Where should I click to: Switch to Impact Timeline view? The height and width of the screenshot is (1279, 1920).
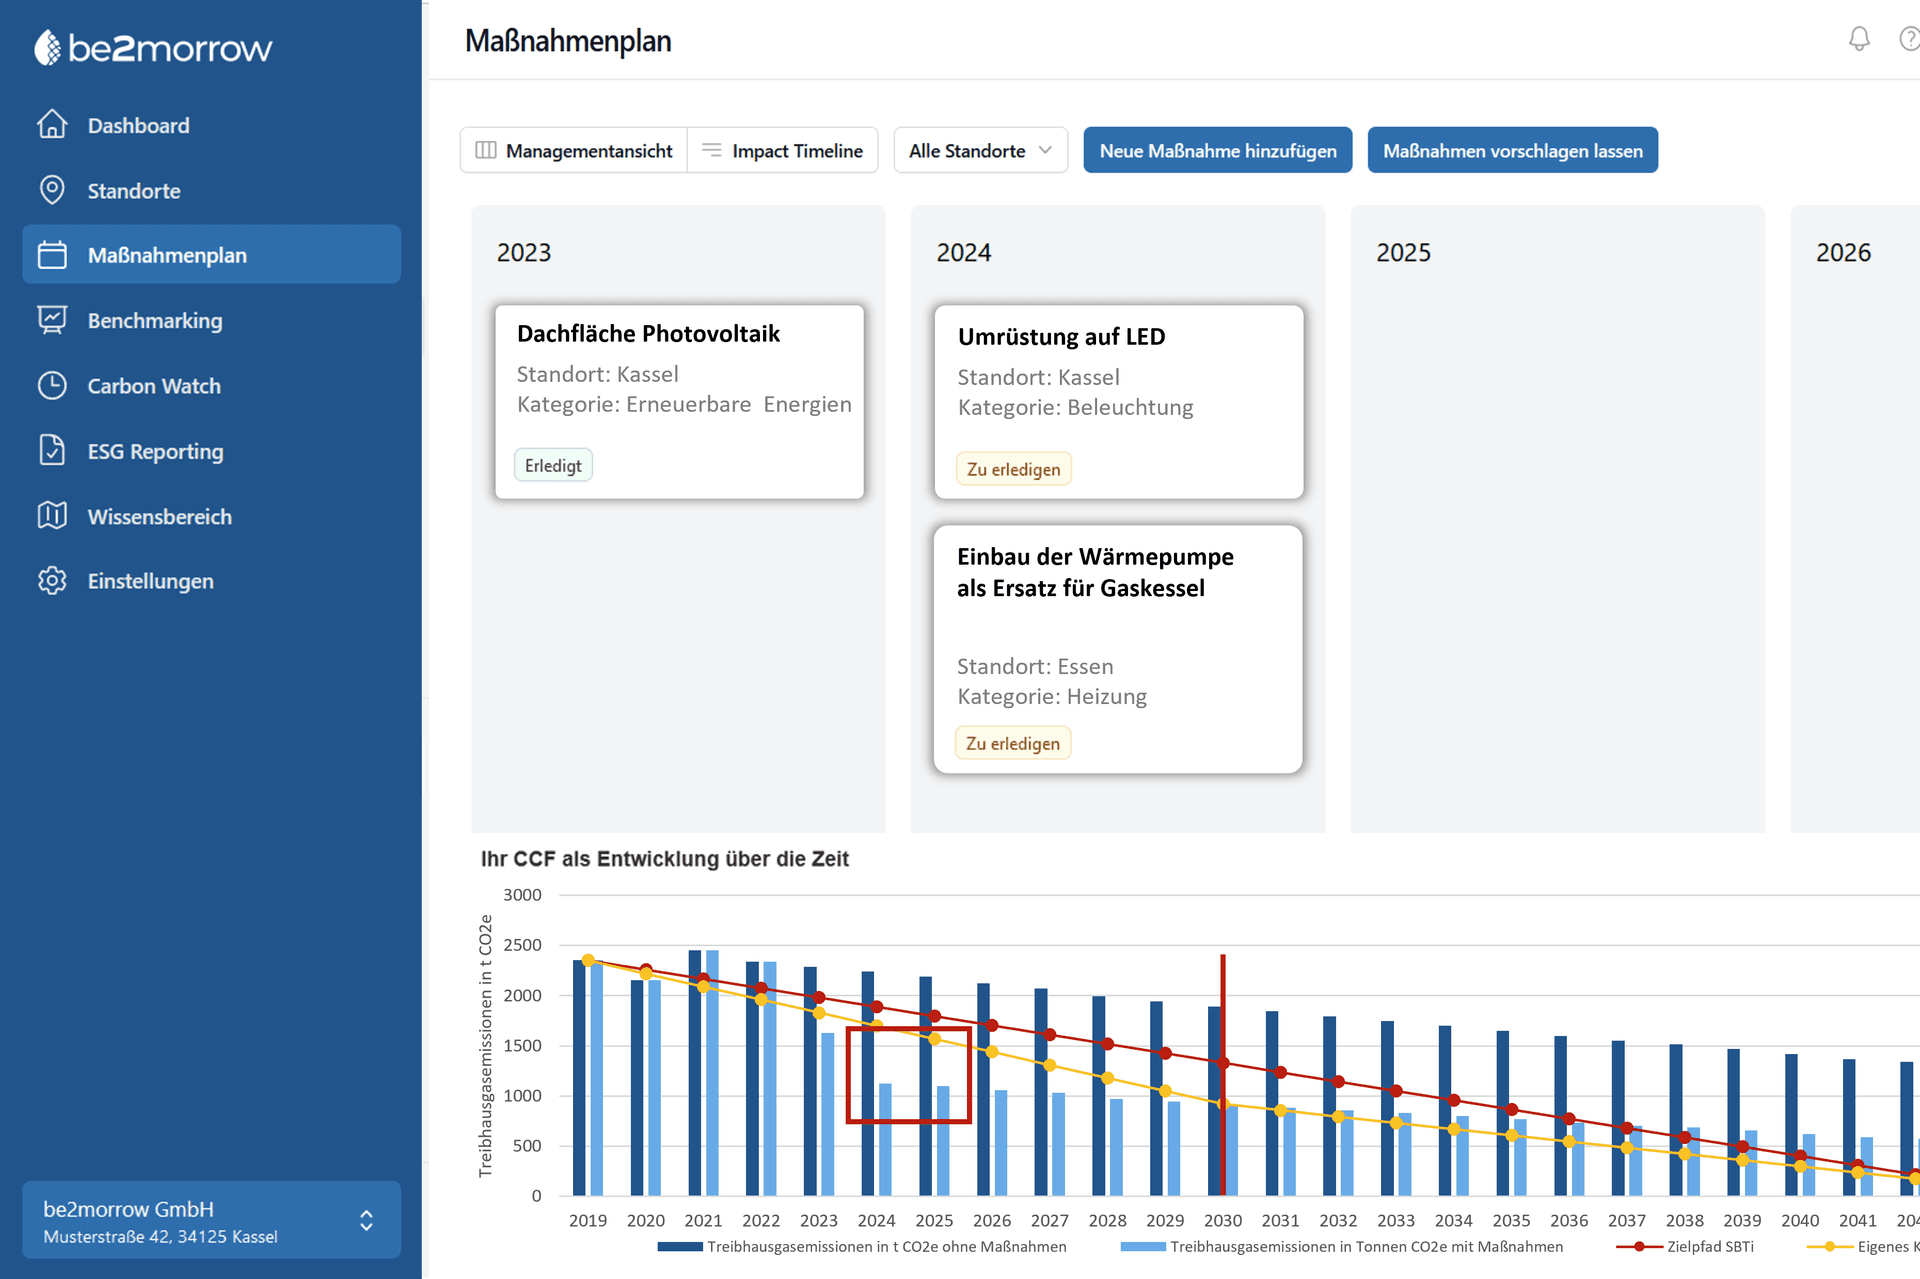coord(783,151)
